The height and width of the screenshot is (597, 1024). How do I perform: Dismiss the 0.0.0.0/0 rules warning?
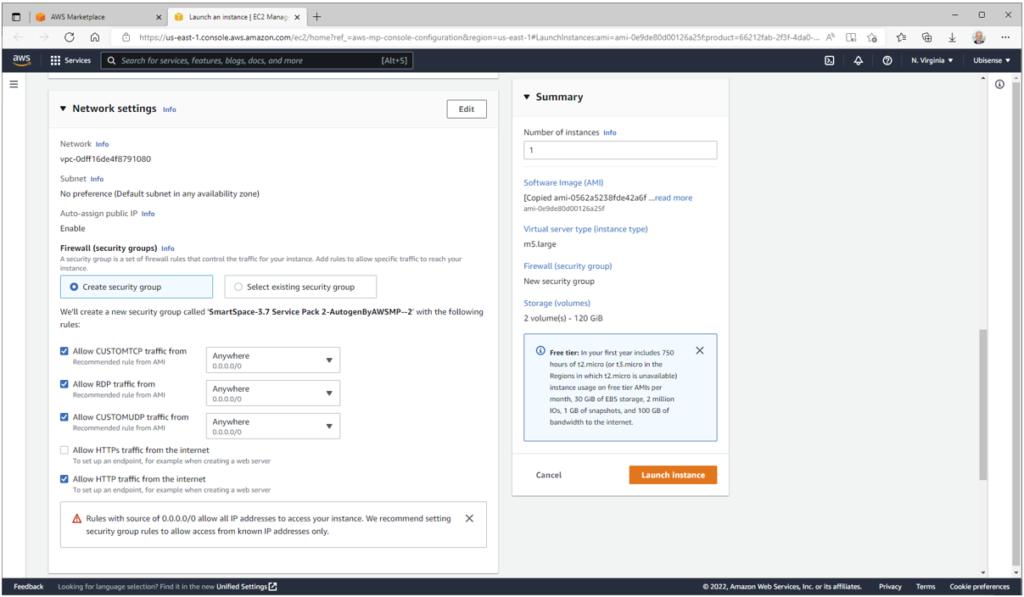(469, 519)
